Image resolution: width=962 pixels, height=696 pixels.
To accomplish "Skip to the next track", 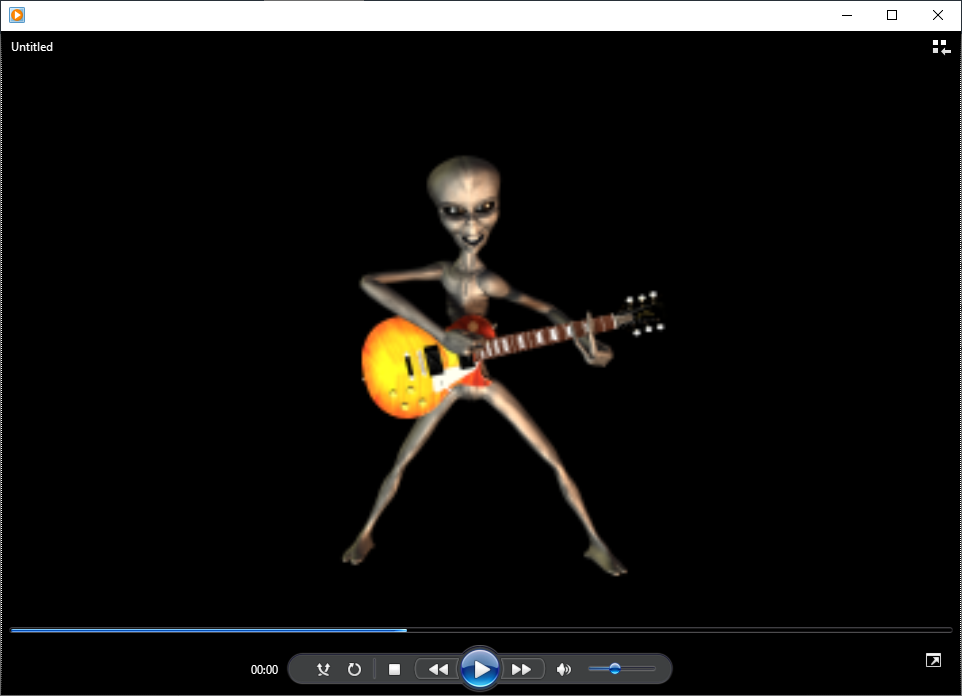I will tap(522, 669).
